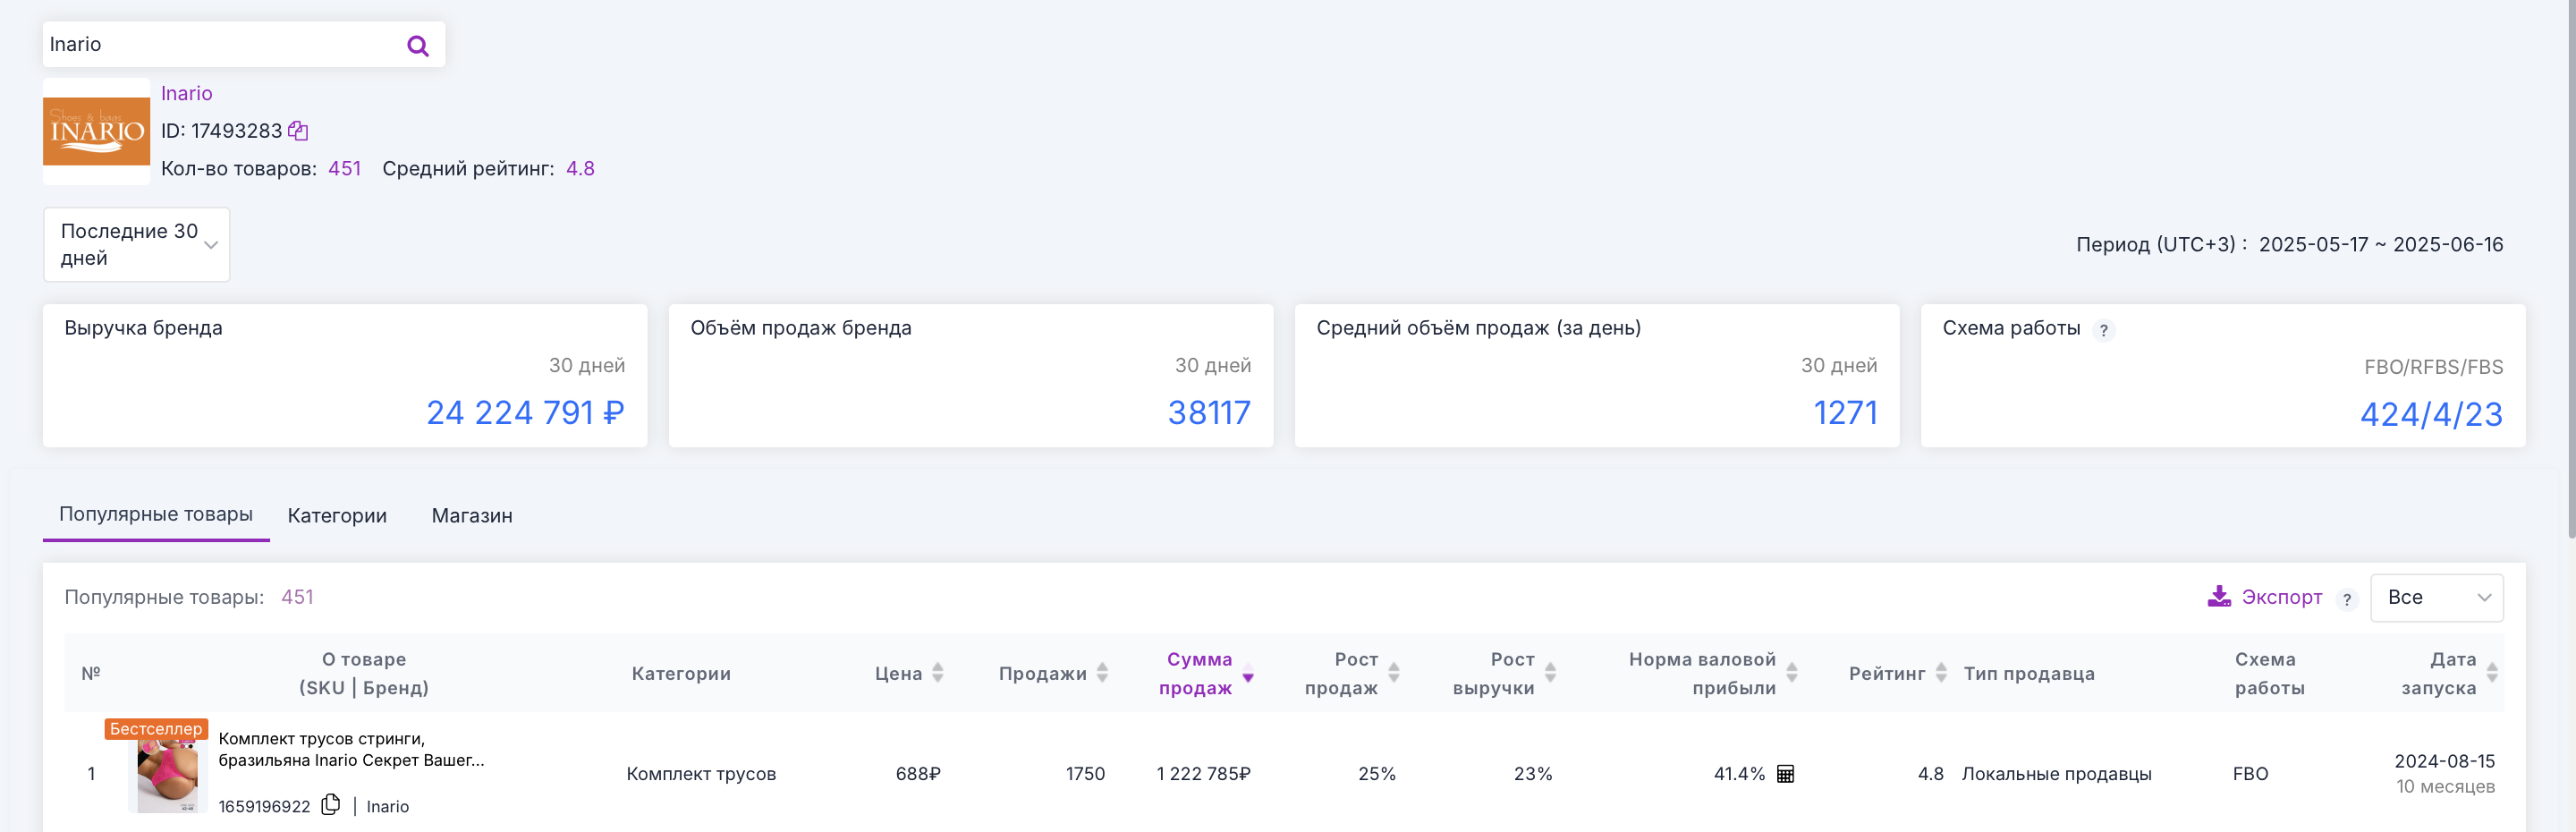The image size is (2576, 832).
Task: Sort by Сумма продаж descending arrow
Action: pos(1248,678)
